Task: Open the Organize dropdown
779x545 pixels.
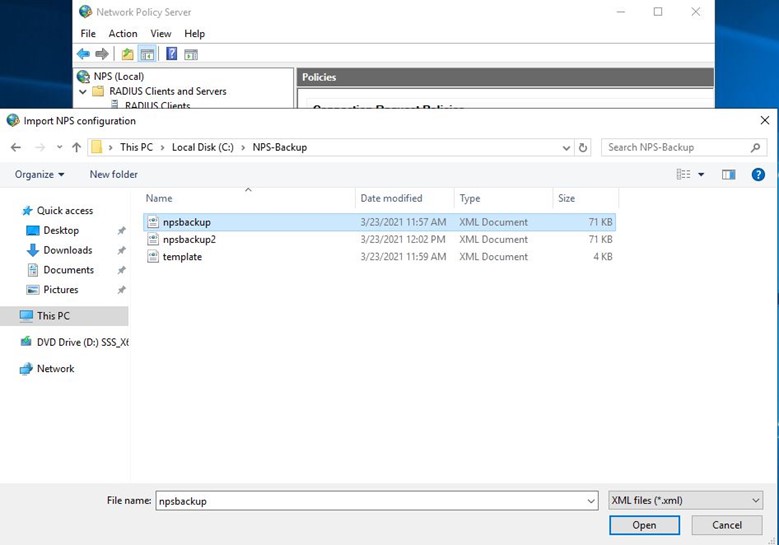Action: pyautogui.click(x=39, y=174)
